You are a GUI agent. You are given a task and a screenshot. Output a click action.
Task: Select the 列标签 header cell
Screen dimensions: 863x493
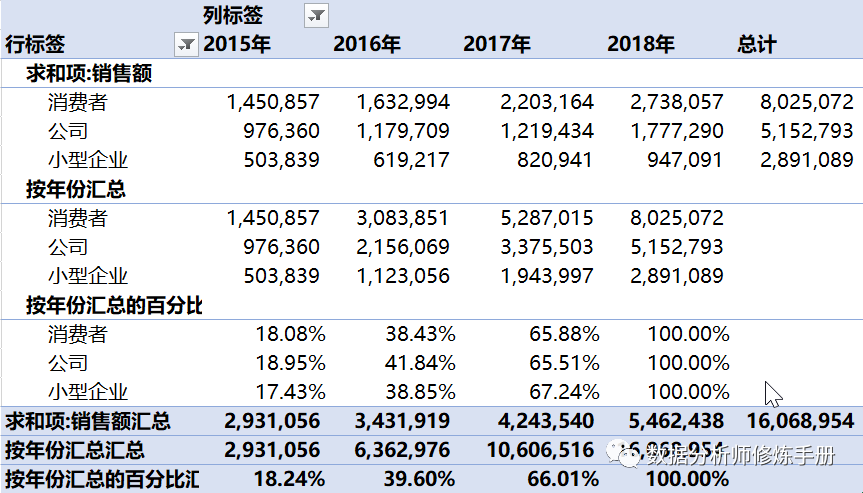(233, 15)
